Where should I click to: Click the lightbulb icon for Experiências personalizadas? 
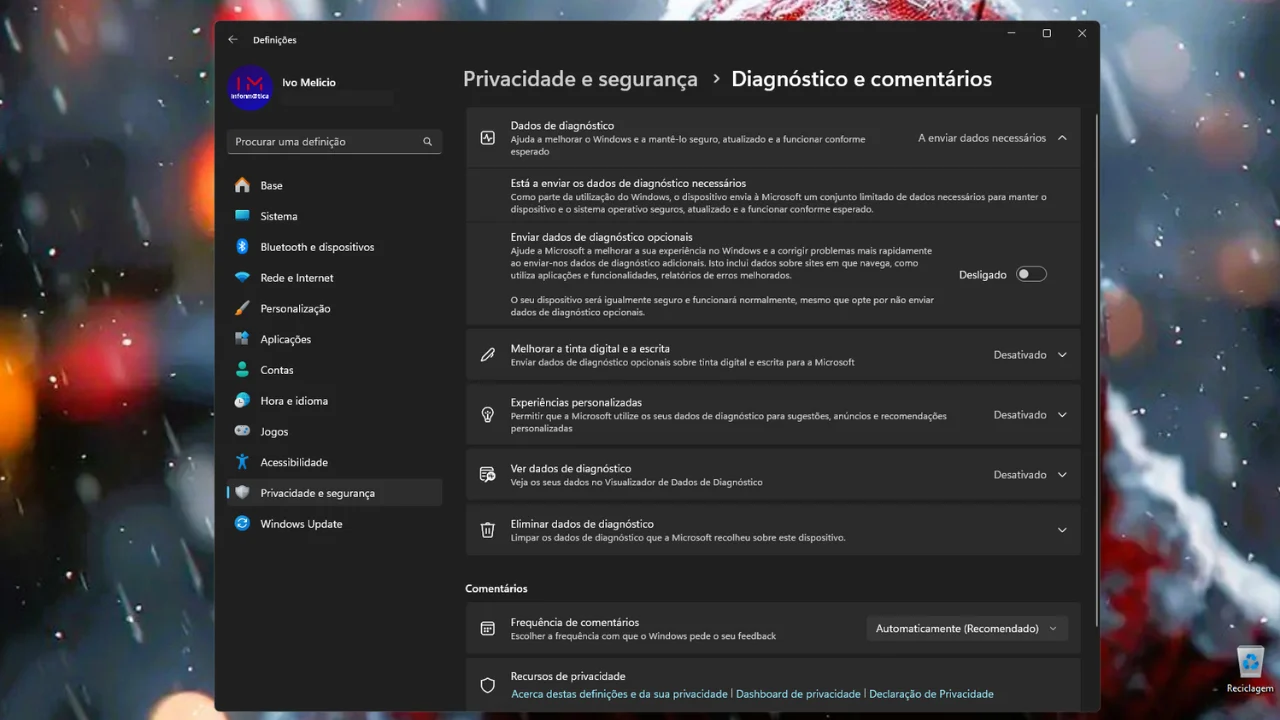tap(488, 415)
